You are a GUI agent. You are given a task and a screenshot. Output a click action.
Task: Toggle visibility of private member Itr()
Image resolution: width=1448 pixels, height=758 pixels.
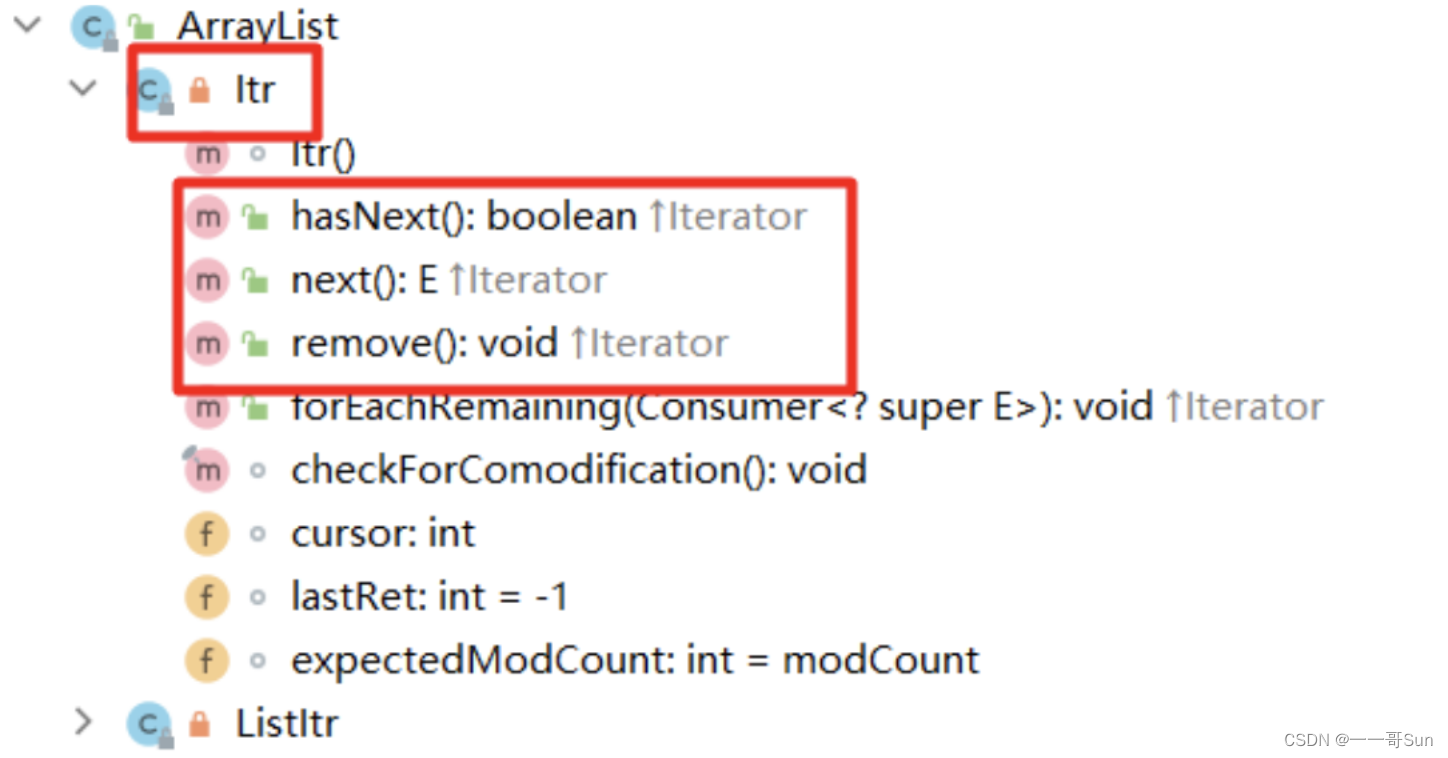pos(257,153)
